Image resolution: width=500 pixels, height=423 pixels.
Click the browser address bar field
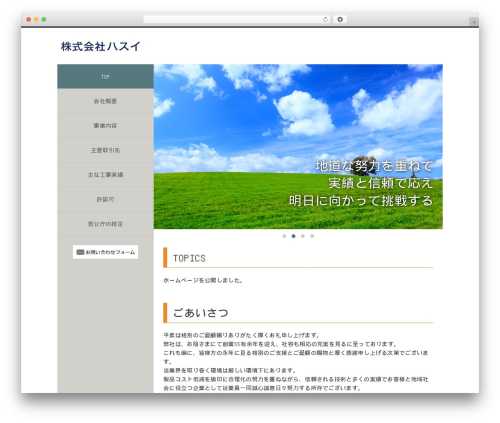(x=236, y=19)
